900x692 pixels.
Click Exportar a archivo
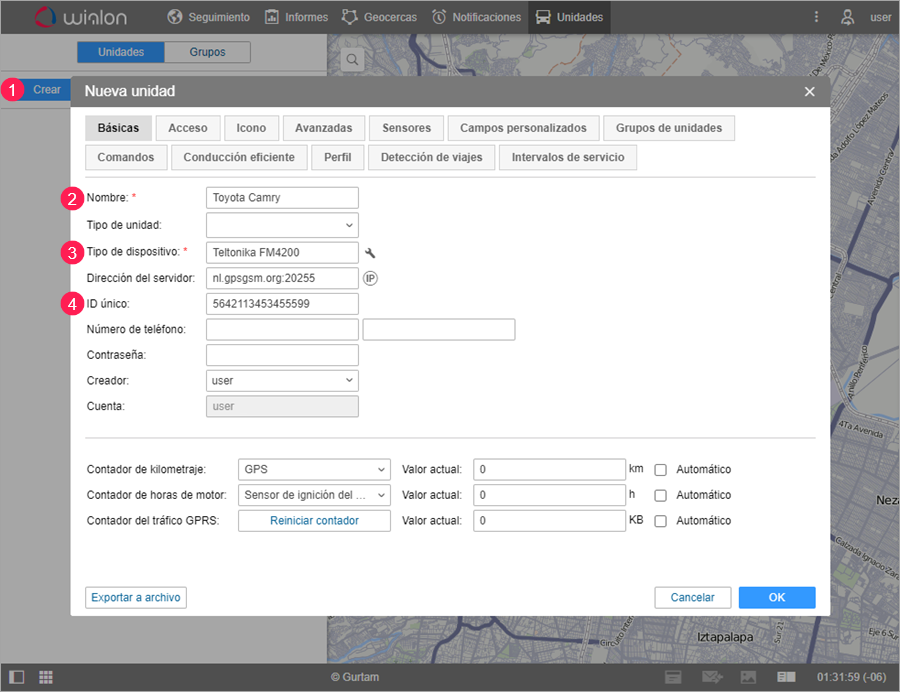(136, 597)
